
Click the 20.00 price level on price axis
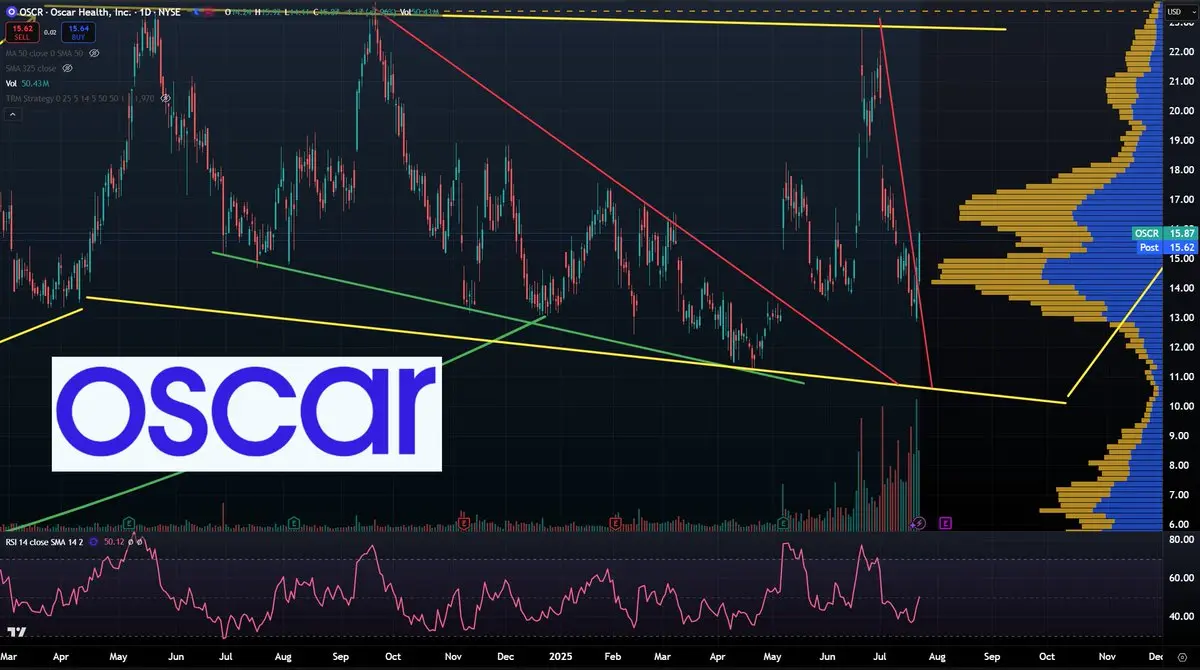[1182, 110]
